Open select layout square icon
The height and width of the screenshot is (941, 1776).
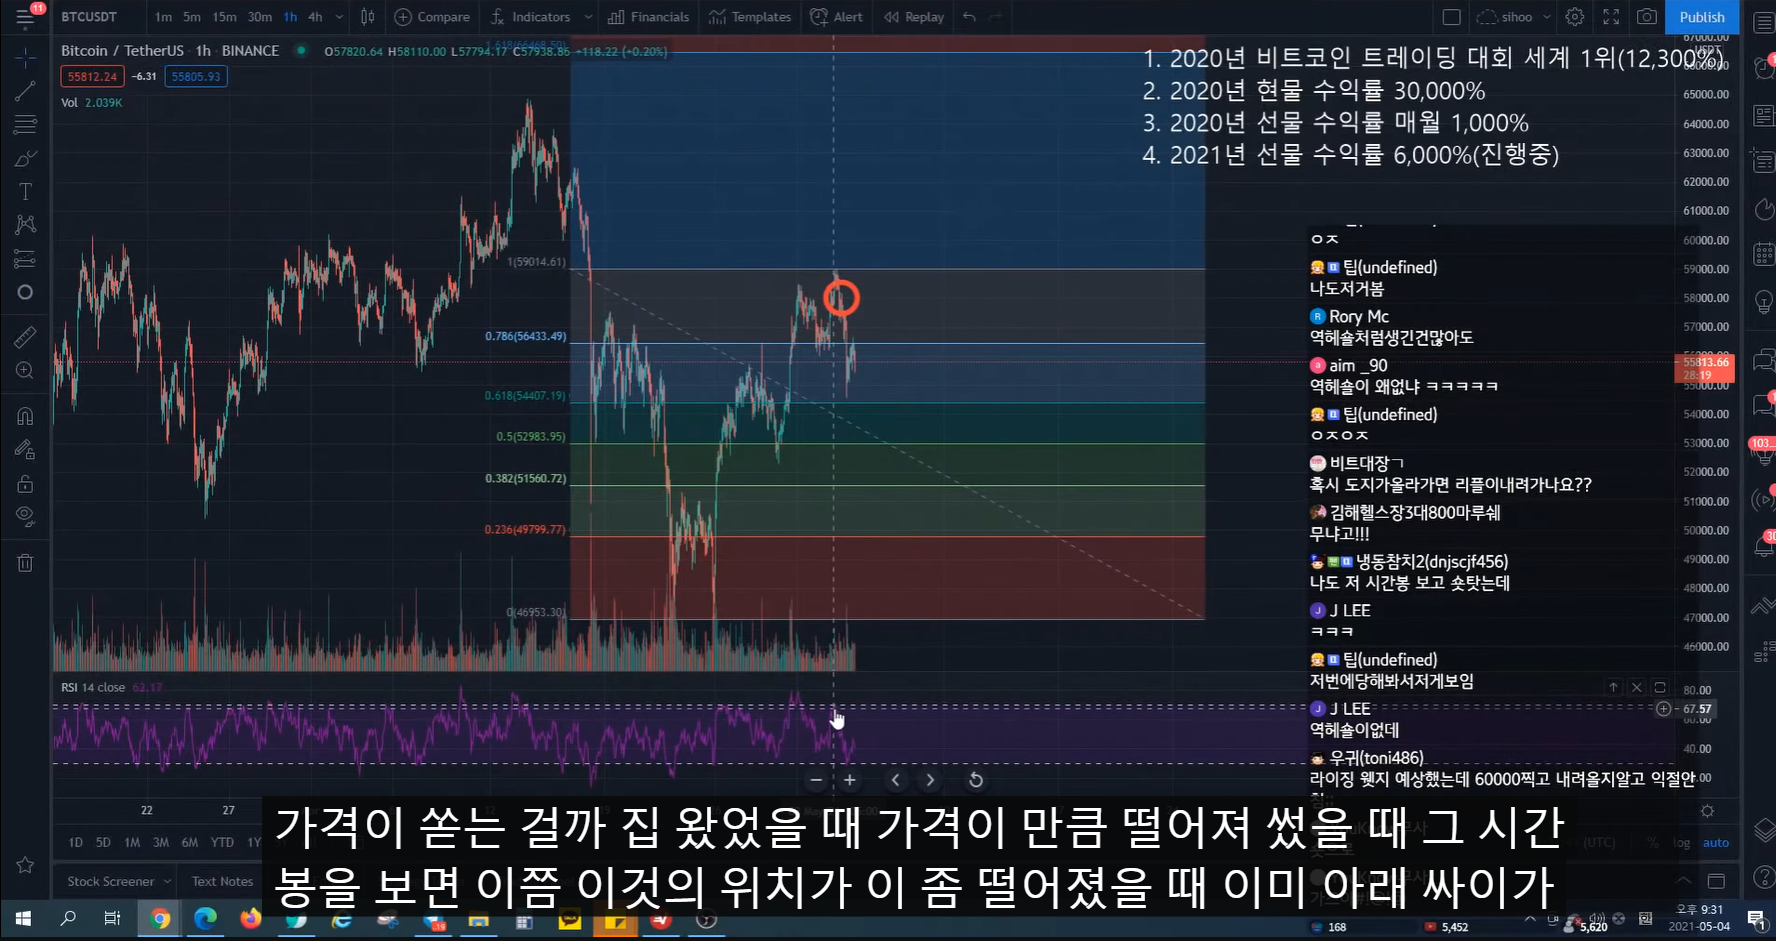[x=1452, y=17]
